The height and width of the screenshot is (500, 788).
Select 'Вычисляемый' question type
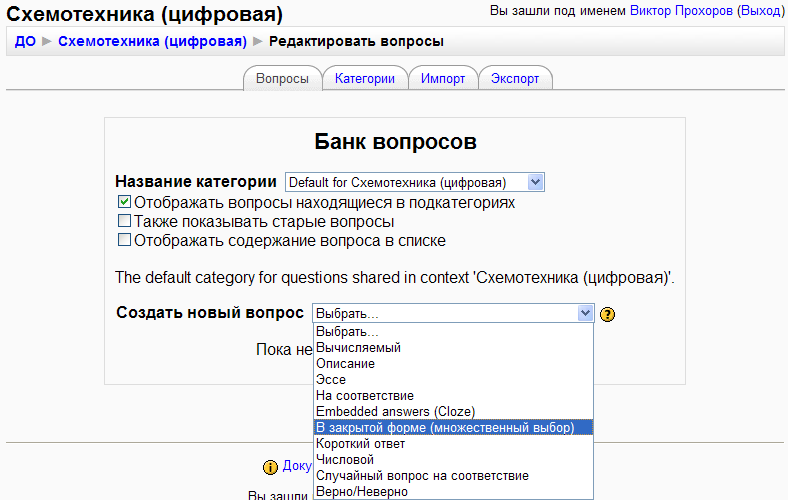coord(358,348)
